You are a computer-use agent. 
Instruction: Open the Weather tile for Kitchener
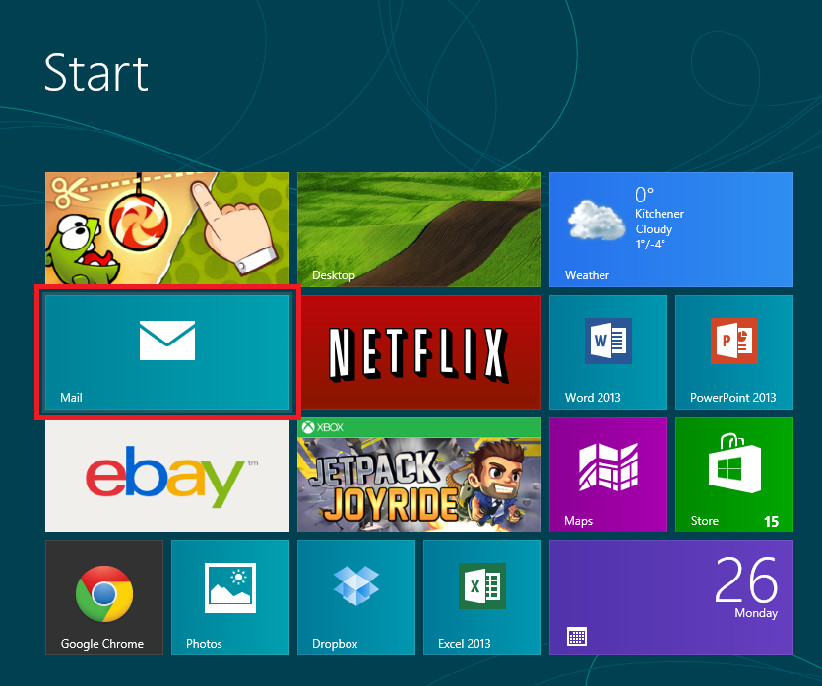click(670, 230)
